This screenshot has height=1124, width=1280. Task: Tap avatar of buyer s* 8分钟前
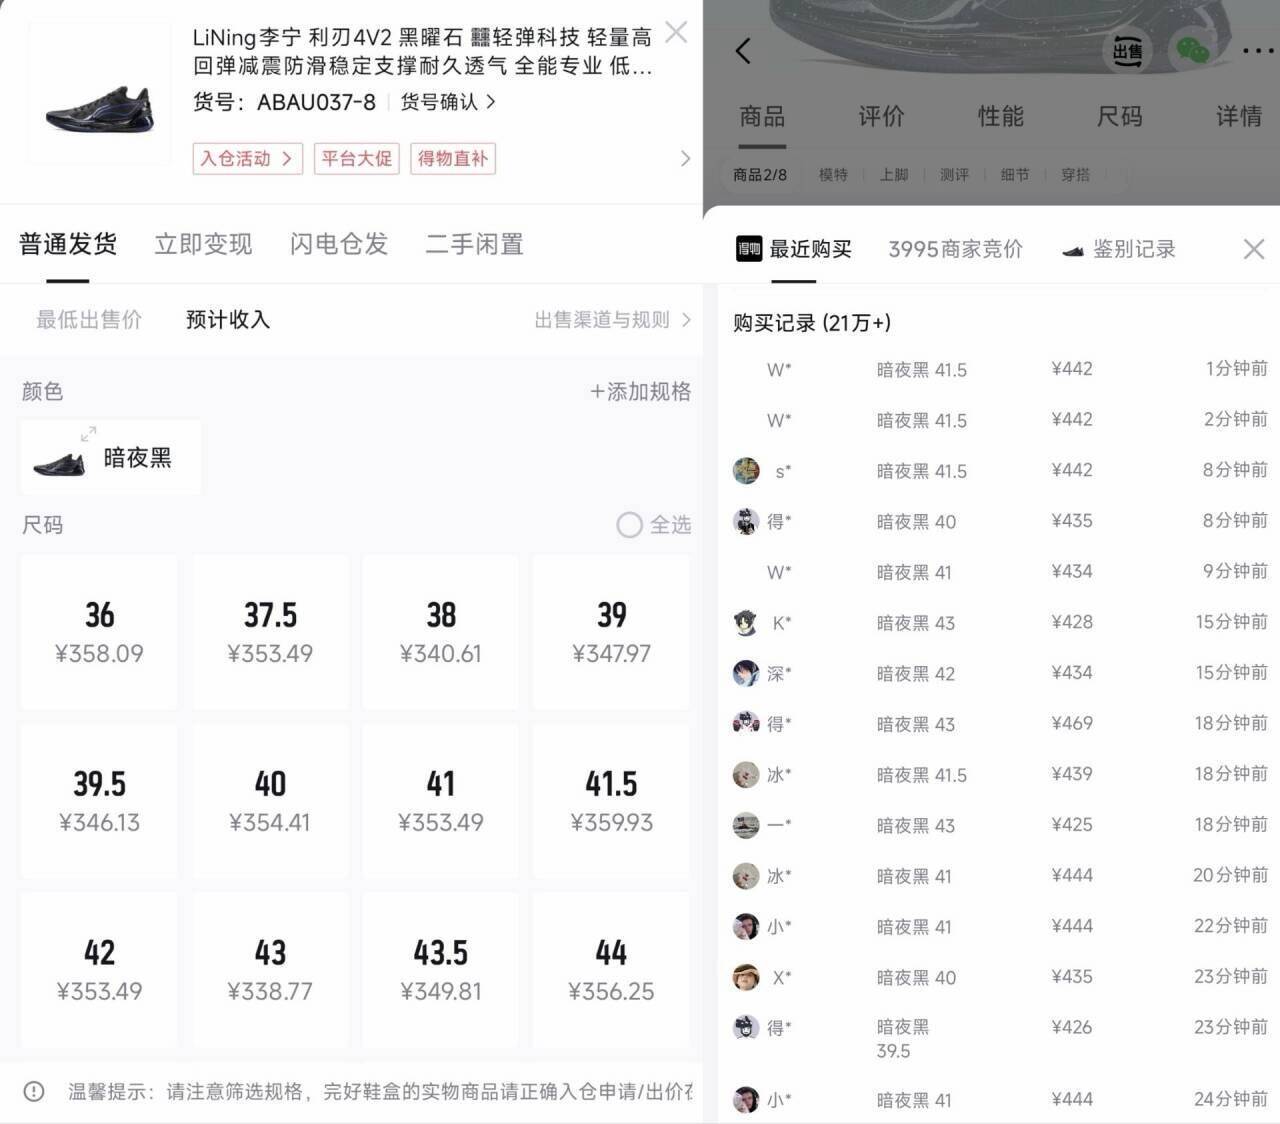point(746,471)
